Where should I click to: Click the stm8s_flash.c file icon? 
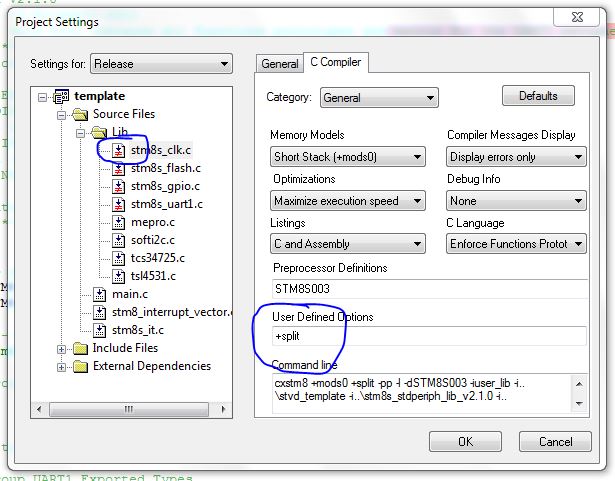coord(118,168)
